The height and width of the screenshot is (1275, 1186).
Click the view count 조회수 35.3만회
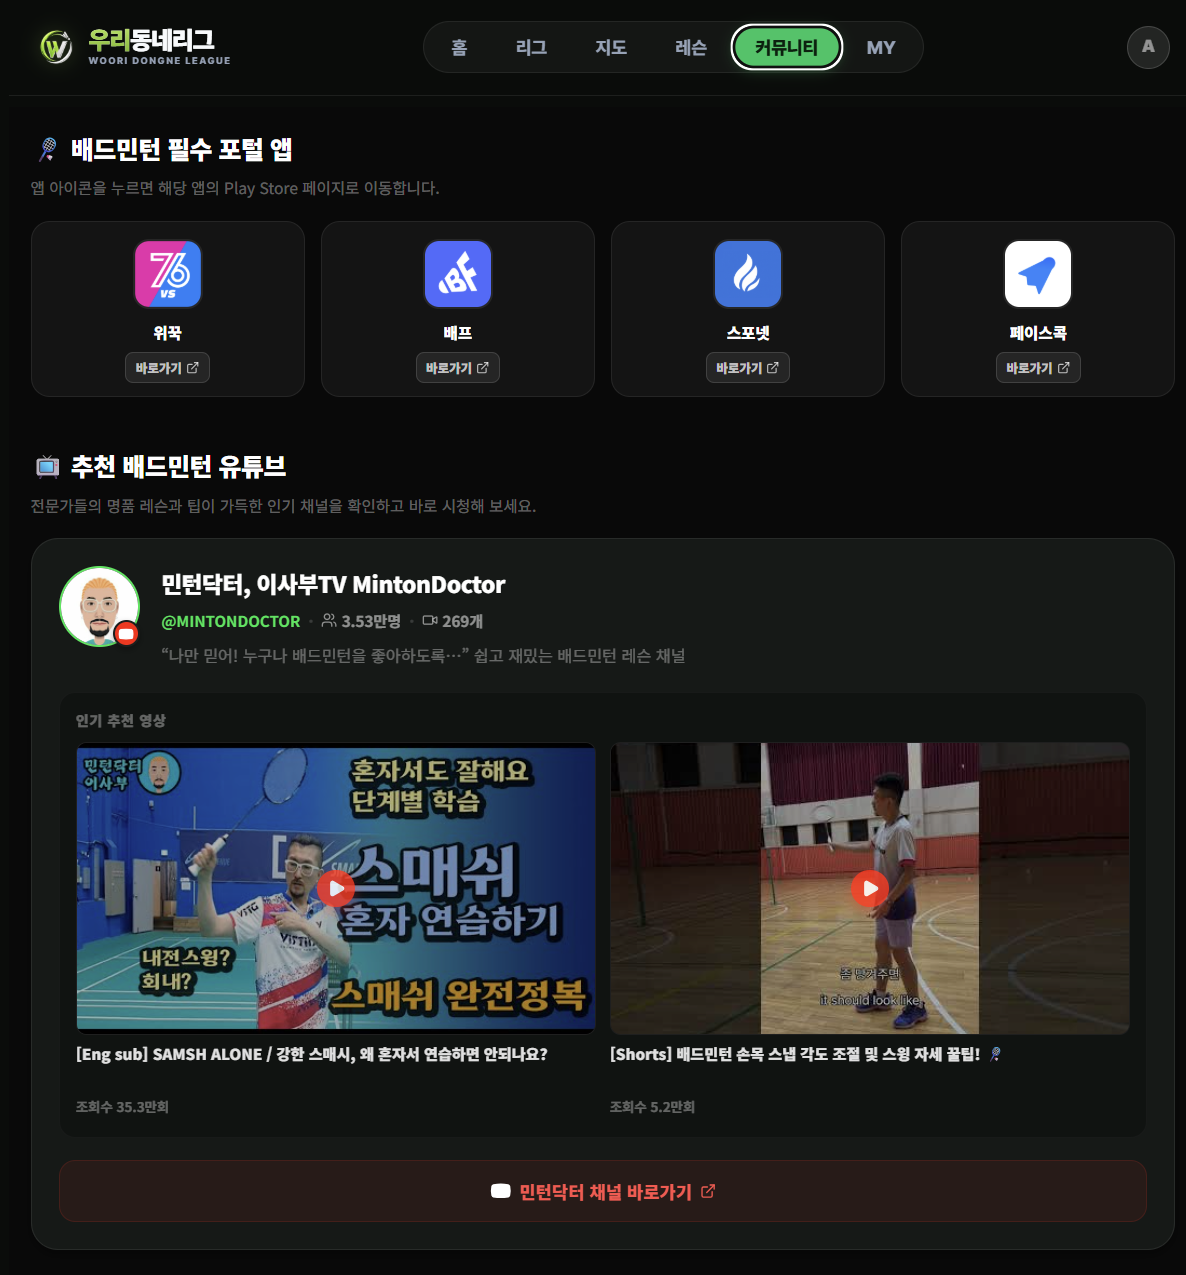pos(122,1107)
